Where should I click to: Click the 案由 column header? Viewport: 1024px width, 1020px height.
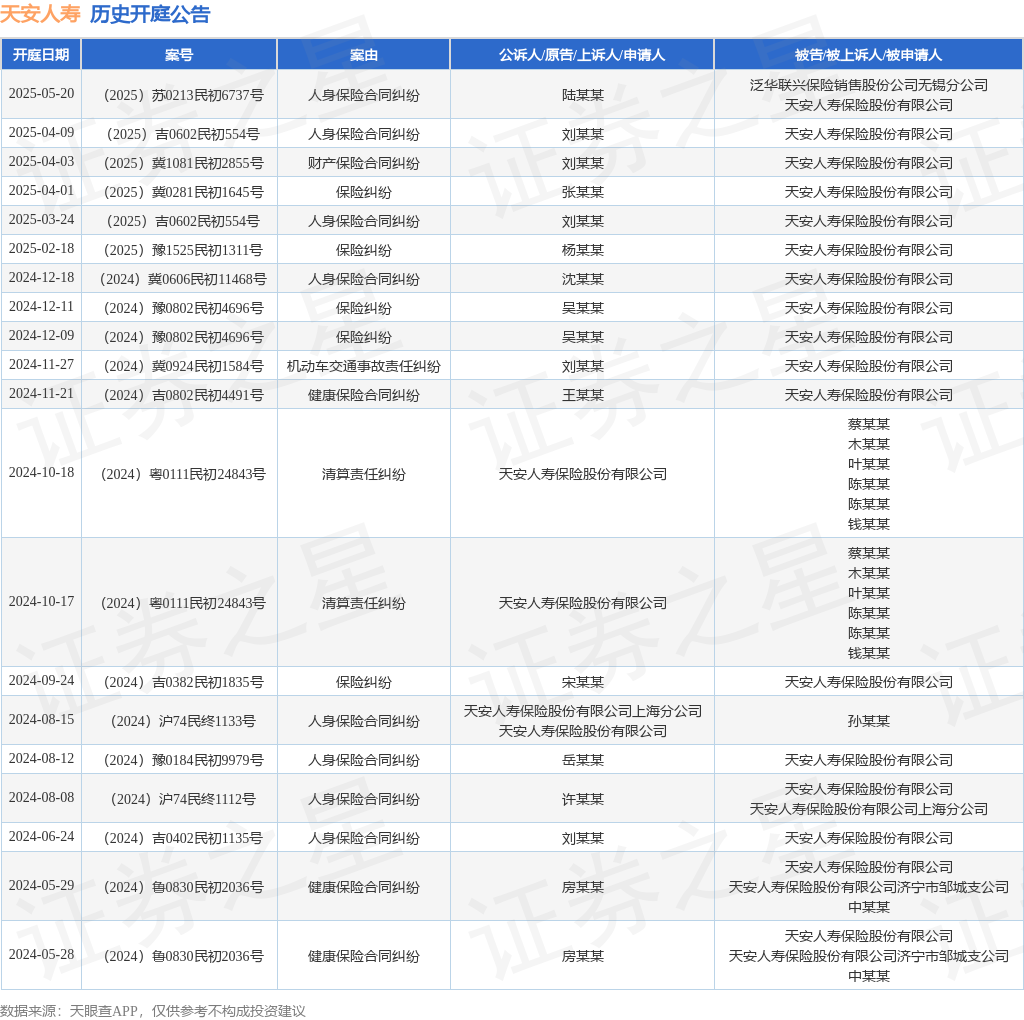click(364, 55)
